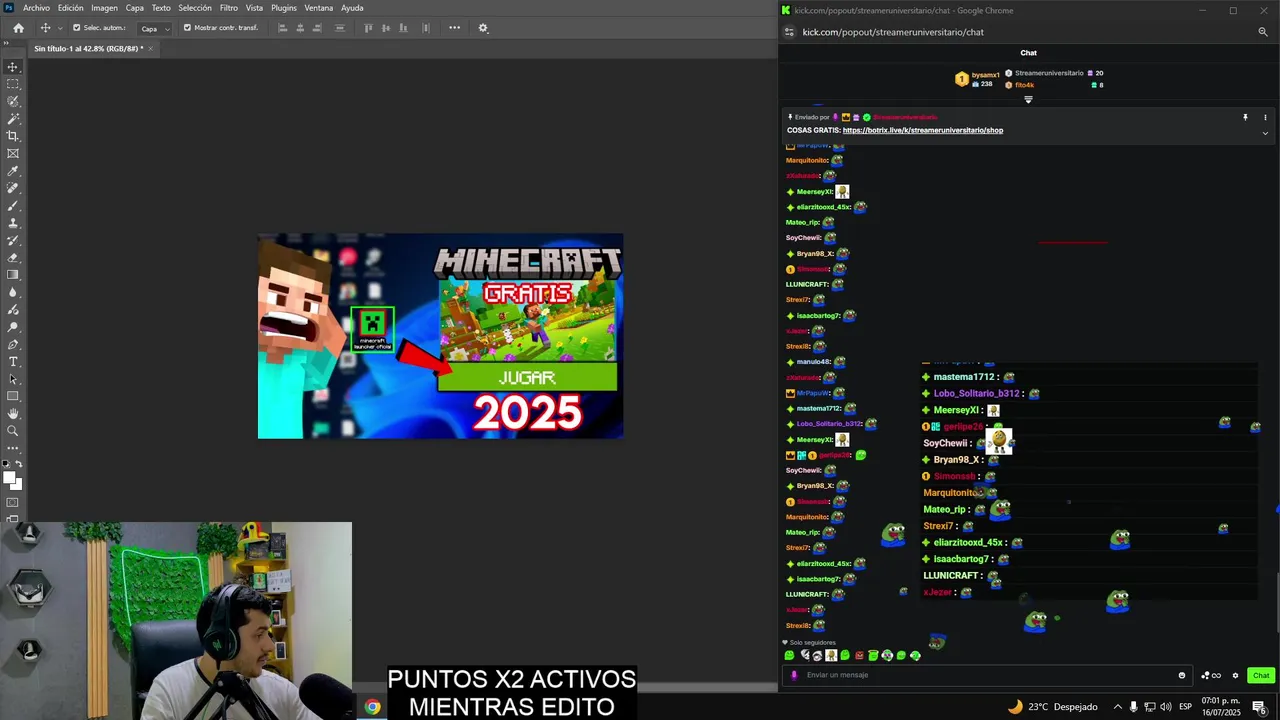The image size is (1280, 720).
Task: Unpin the pinned chat message
Action: pos(1245,117)
